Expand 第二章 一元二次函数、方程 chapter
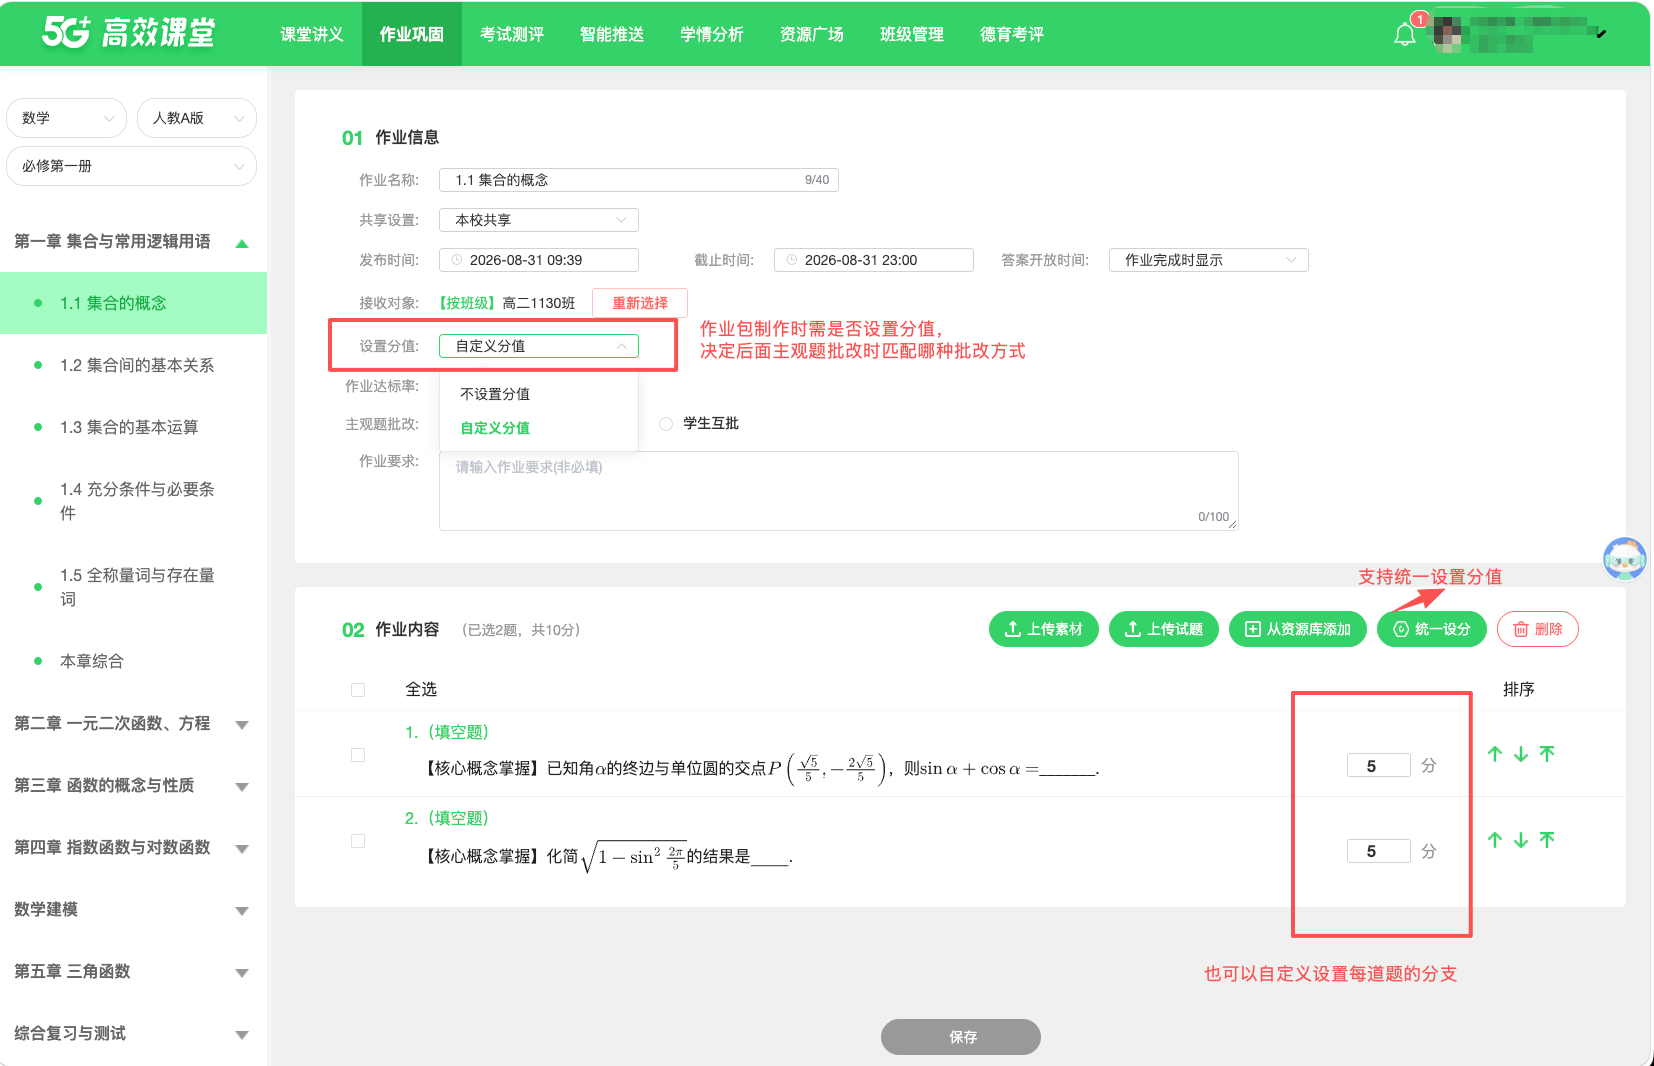Viewport: 1654px width, 1066px height. (x=242, y=725)
